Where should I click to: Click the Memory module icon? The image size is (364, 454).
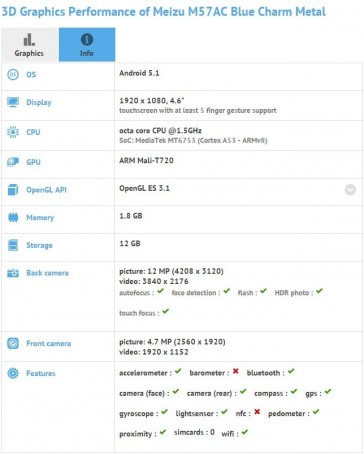[x=13, y=217]
